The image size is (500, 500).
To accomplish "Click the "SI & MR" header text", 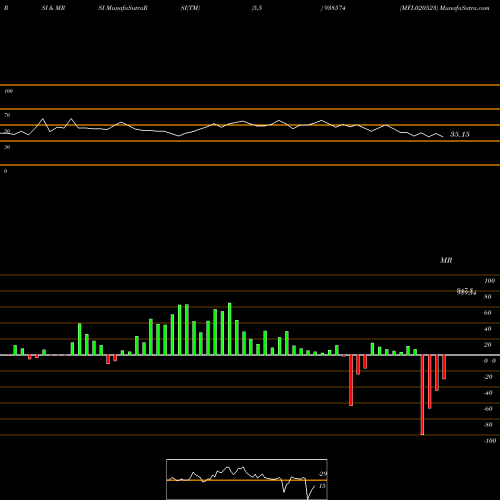I will click(53, 8).
